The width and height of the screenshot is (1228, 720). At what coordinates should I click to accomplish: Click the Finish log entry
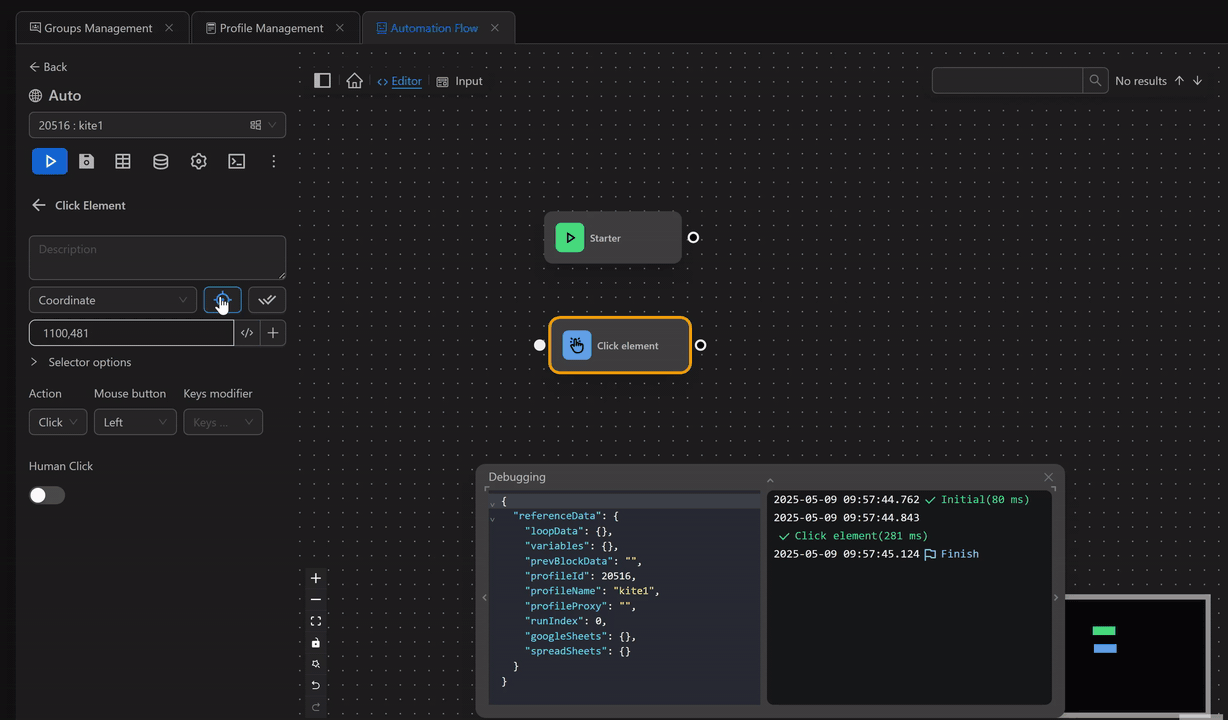pyautogui.click(x=951, y=554)
